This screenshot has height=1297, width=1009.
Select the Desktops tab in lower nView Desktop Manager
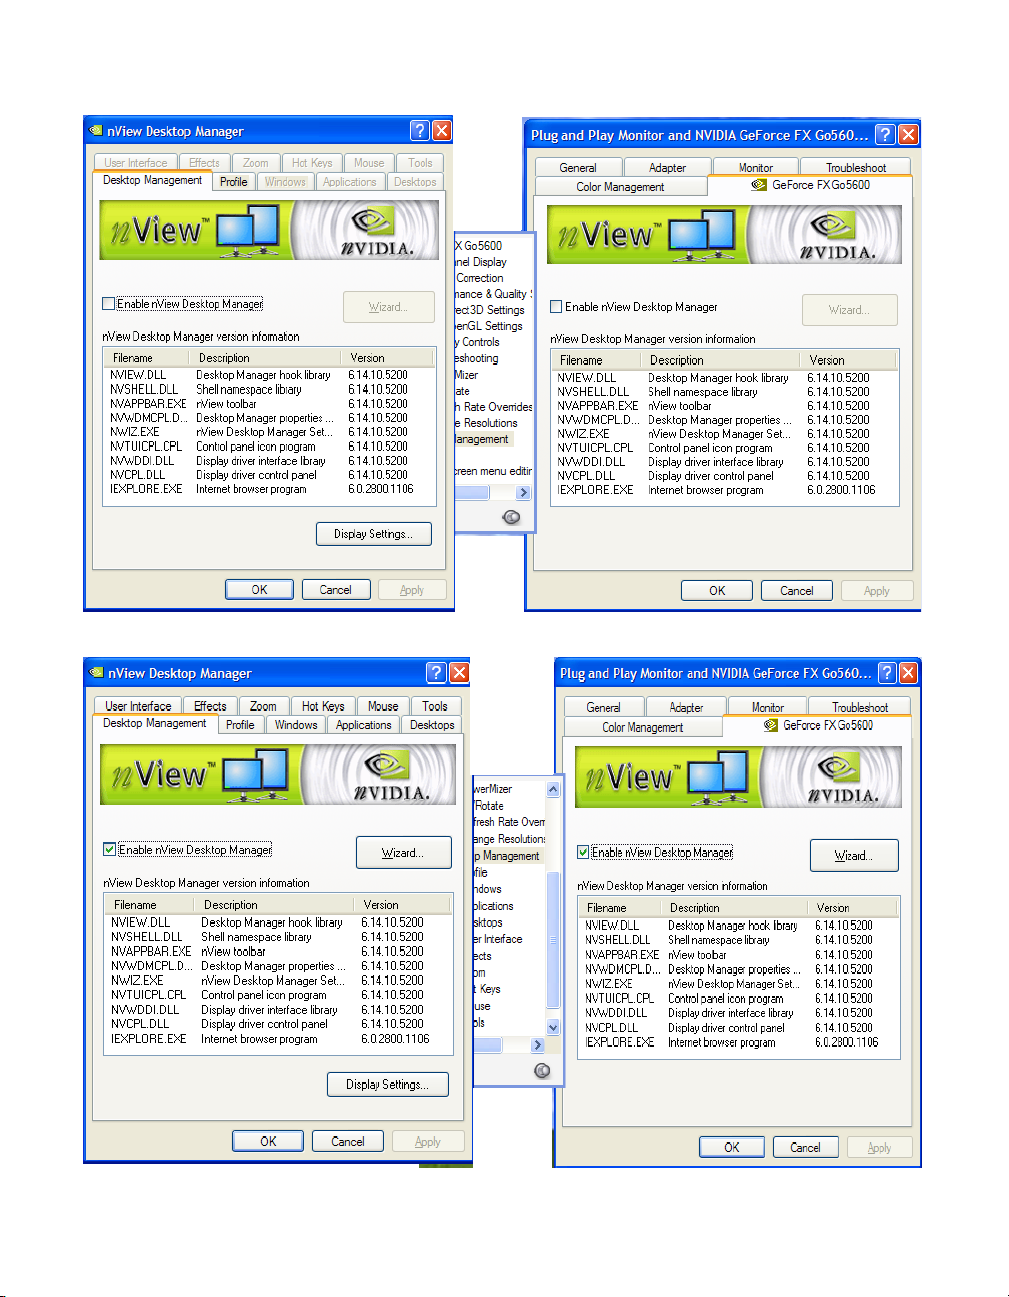pos(432,725)
